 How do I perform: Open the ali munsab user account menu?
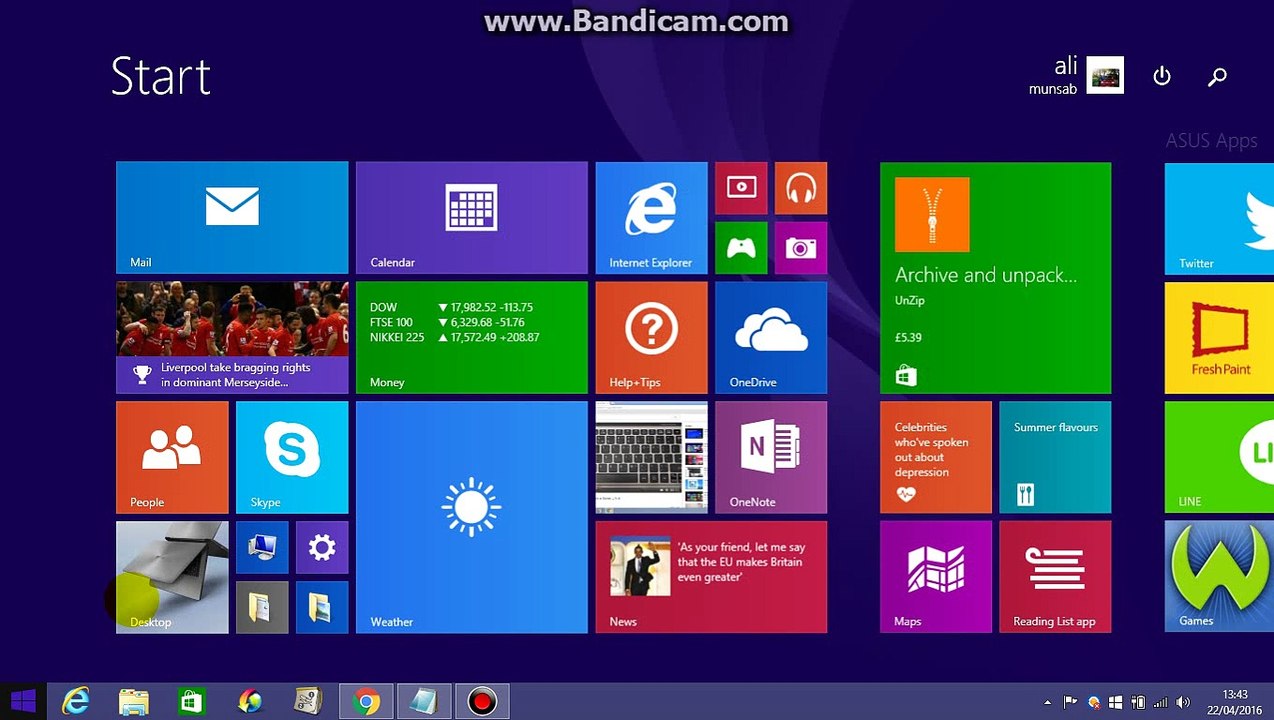coord(1076,75)
